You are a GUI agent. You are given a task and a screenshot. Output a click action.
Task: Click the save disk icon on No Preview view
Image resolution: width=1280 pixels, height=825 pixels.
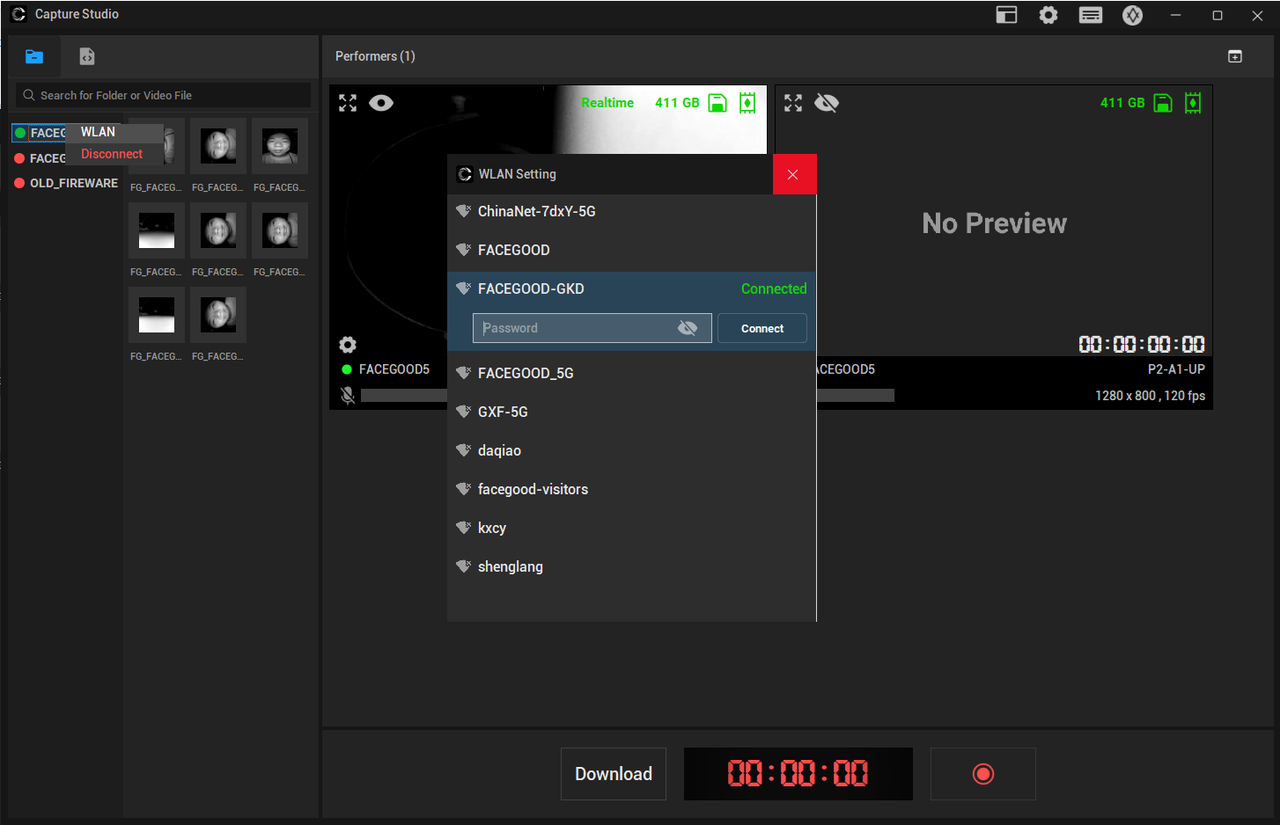(x=1162, y=103)
